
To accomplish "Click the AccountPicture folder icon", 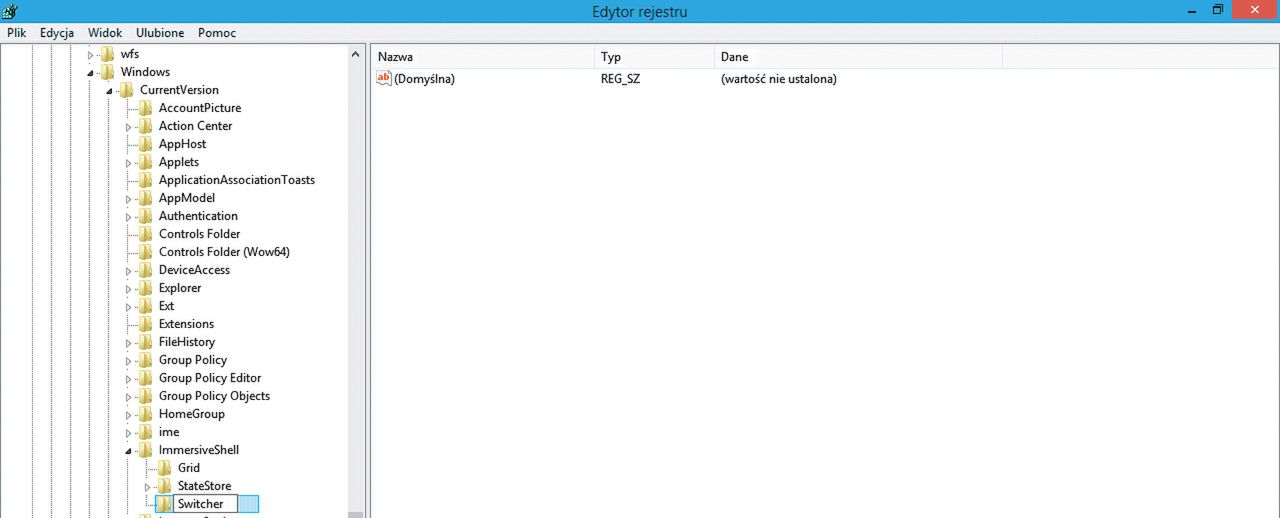I will pos(145,108).
